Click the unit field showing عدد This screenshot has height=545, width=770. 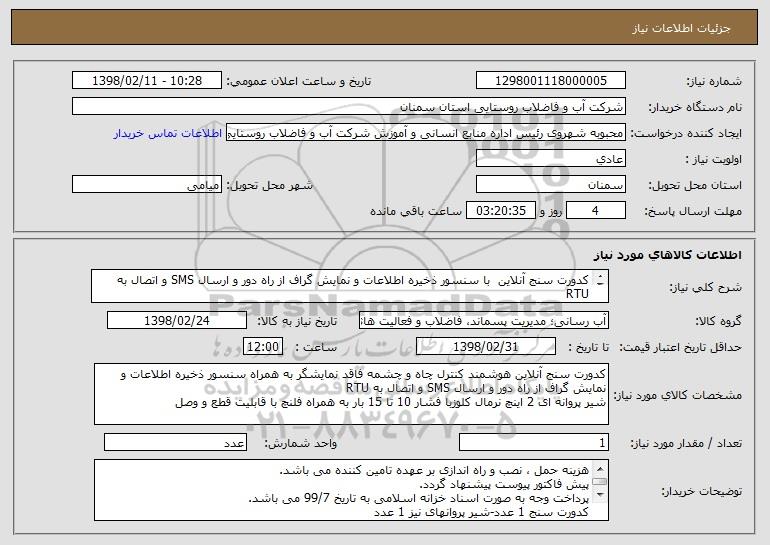(x=175, y=442)
